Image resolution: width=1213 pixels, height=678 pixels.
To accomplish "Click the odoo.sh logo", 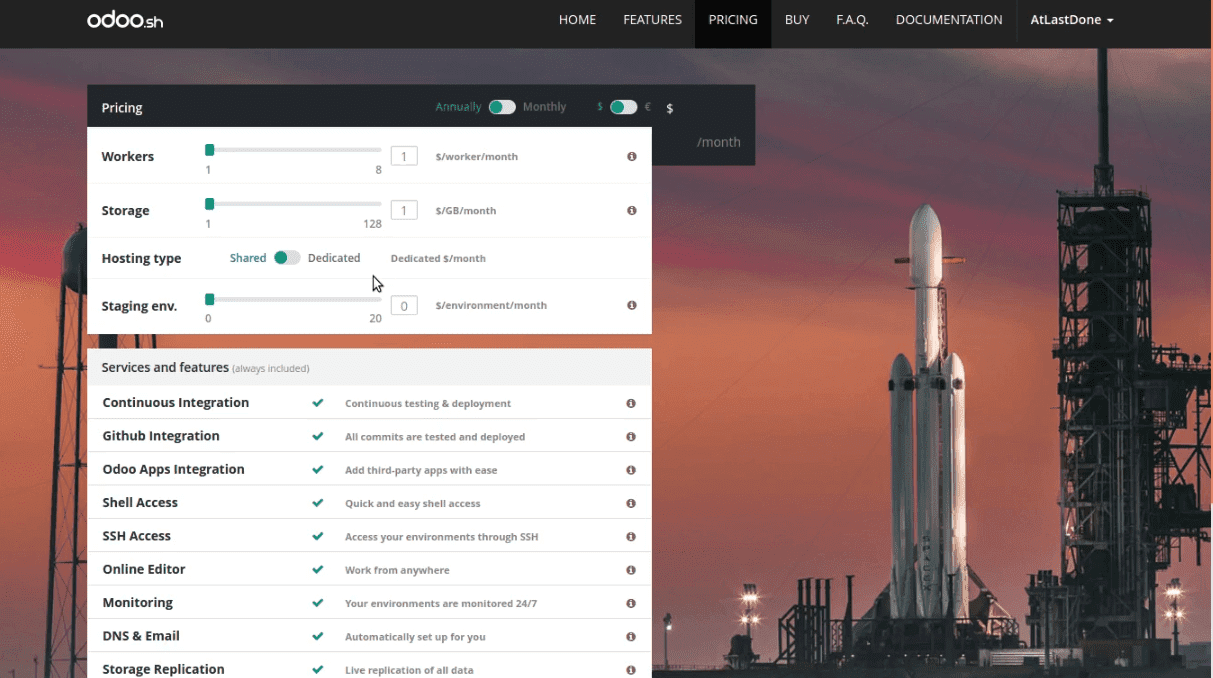I will point(125,20).
